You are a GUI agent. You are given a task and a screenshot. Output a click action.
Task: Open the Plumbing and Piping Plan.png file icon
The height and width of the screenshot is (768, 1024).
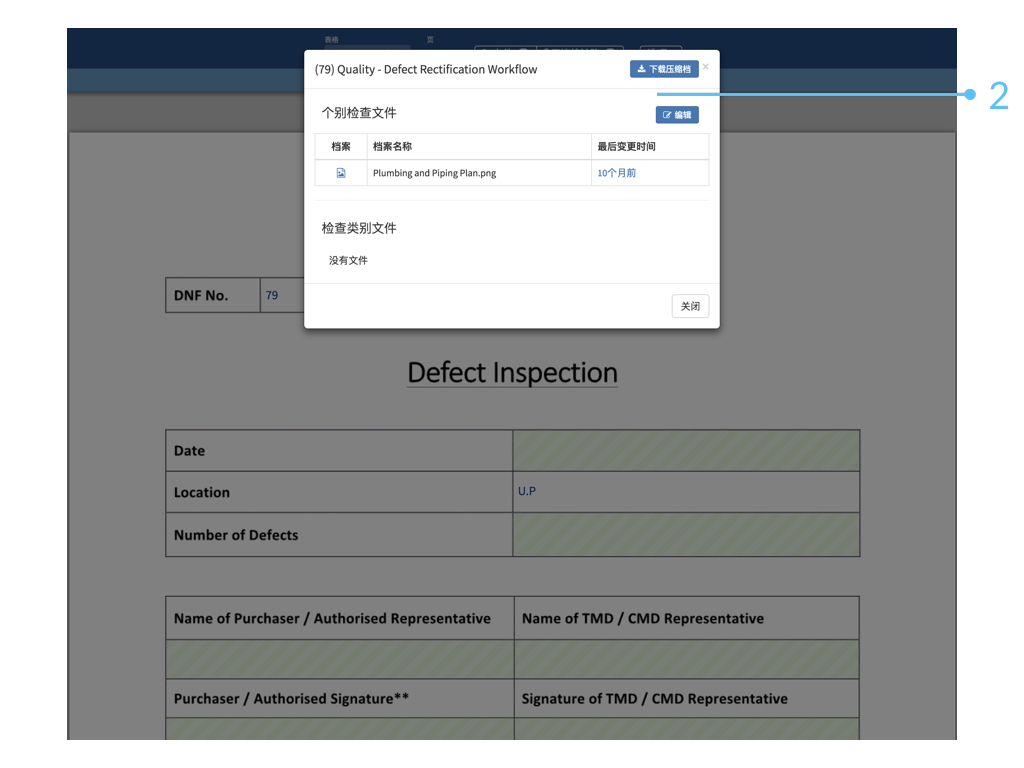click(x=341, y=173)
